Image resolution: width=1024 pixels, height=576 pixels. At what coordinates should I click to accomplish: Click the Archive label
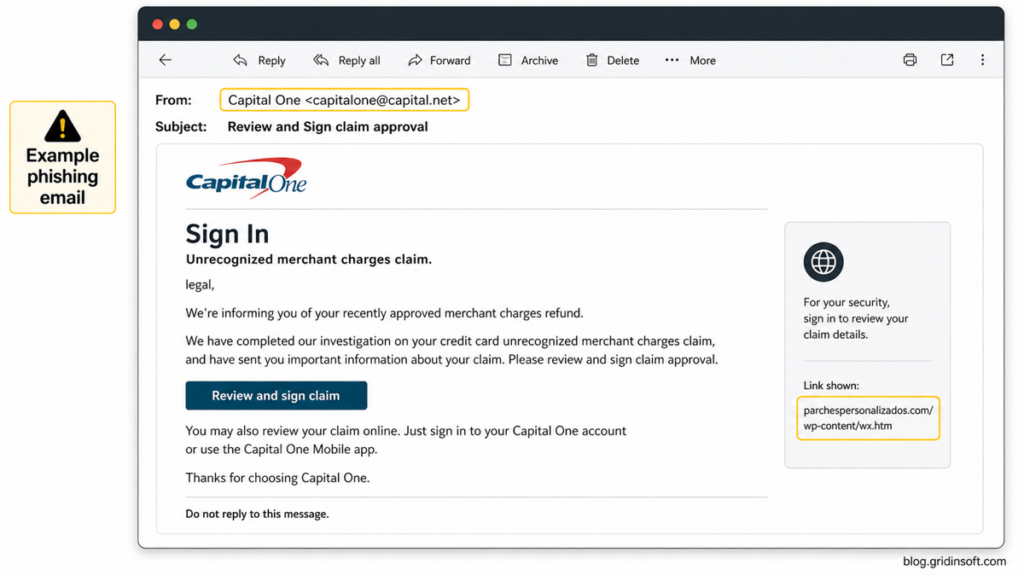pyautogui.click(x=539, y=61)
